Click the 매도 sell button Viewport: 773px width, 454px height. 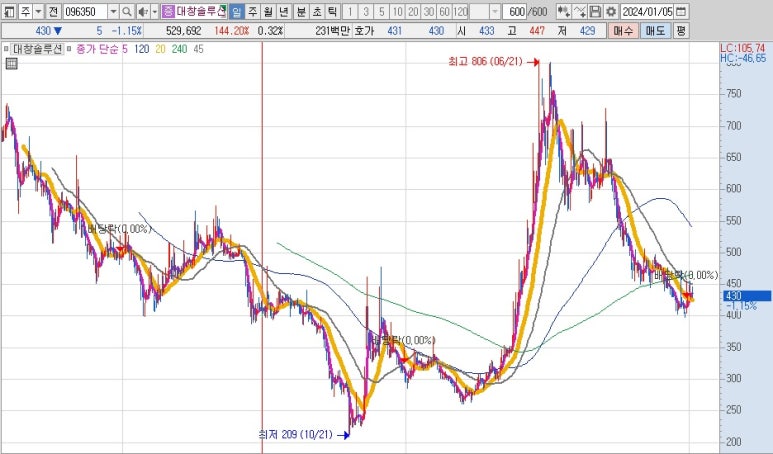(656, 31)
